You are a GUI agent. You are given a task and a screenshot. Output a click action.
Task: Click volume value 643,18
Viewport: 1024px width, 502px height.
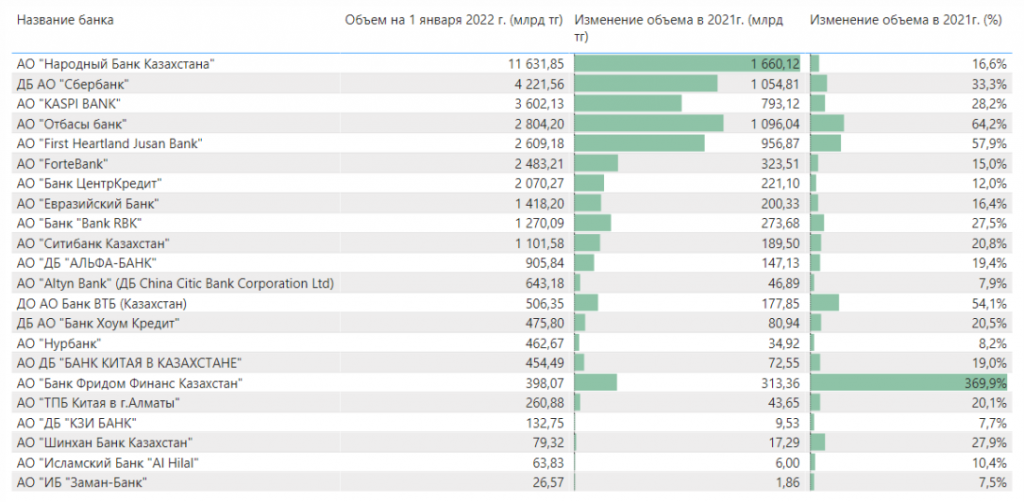click(x=544, y=283)
